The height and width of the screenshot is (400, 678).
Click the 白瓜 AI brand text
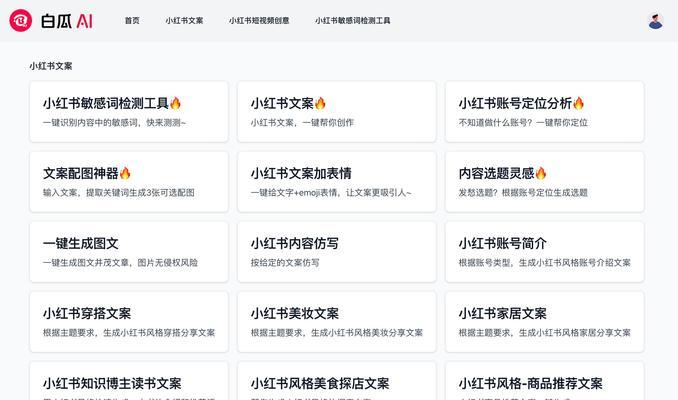[67, 21]
